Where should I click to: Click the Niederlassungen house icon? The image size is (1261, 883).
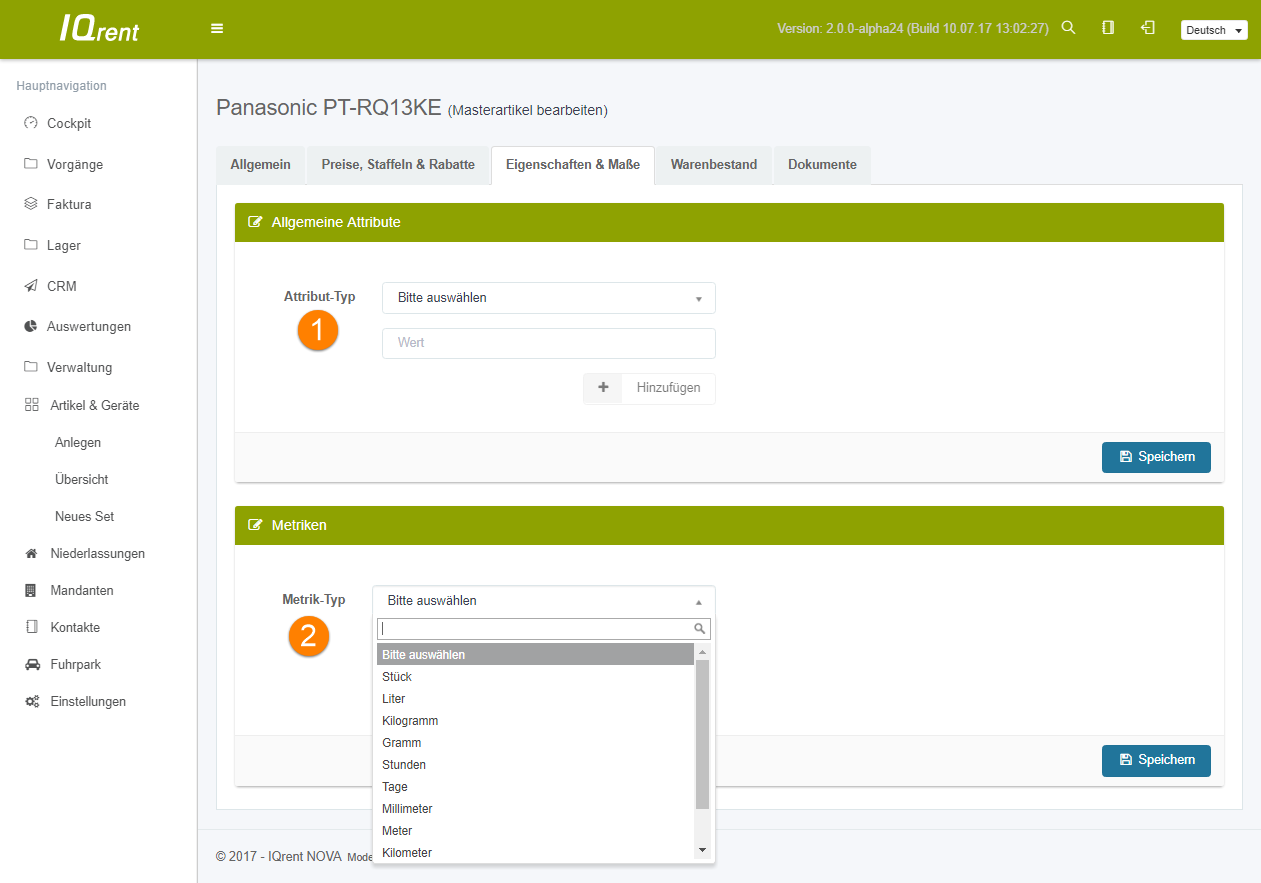31,553
